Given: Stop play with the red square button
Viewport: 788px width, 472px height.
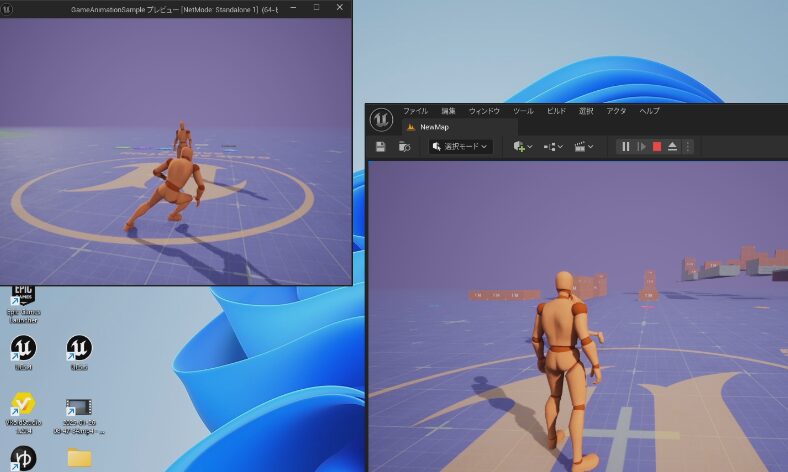Looking at the screenshot, I should pyautogui.click(x=657, y=146).
